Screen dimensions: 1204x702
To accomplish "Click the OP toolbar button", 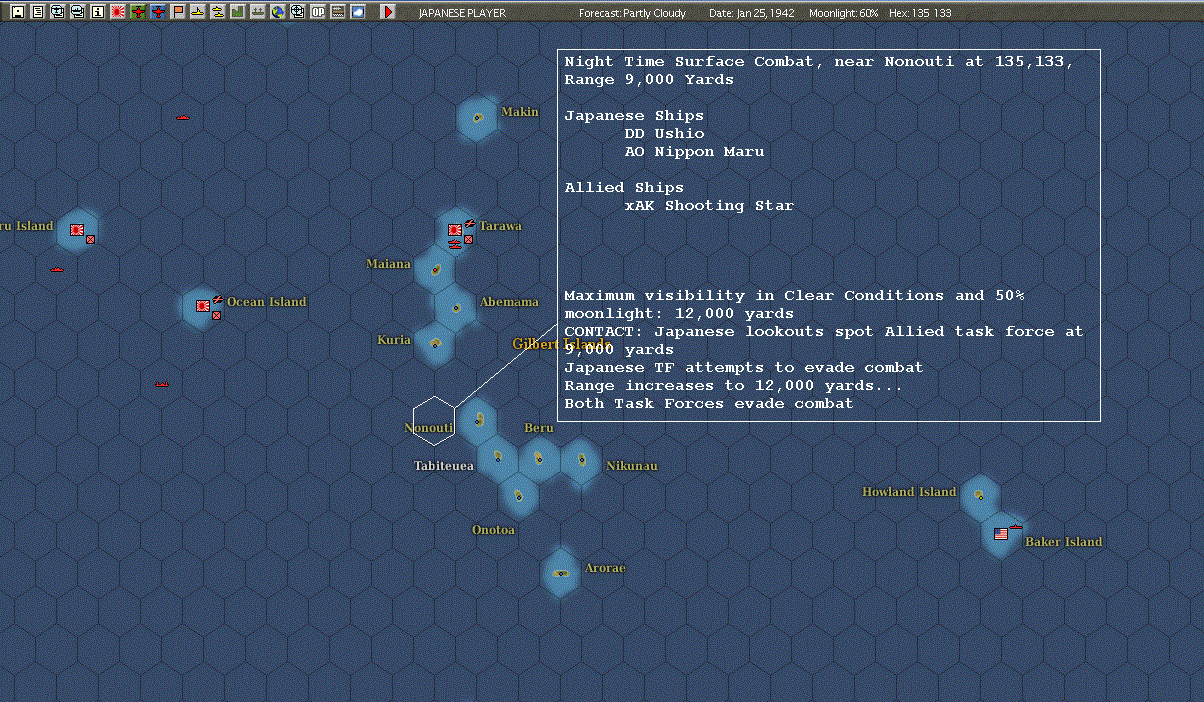I will pyautogui.click(x=318, y=12).
